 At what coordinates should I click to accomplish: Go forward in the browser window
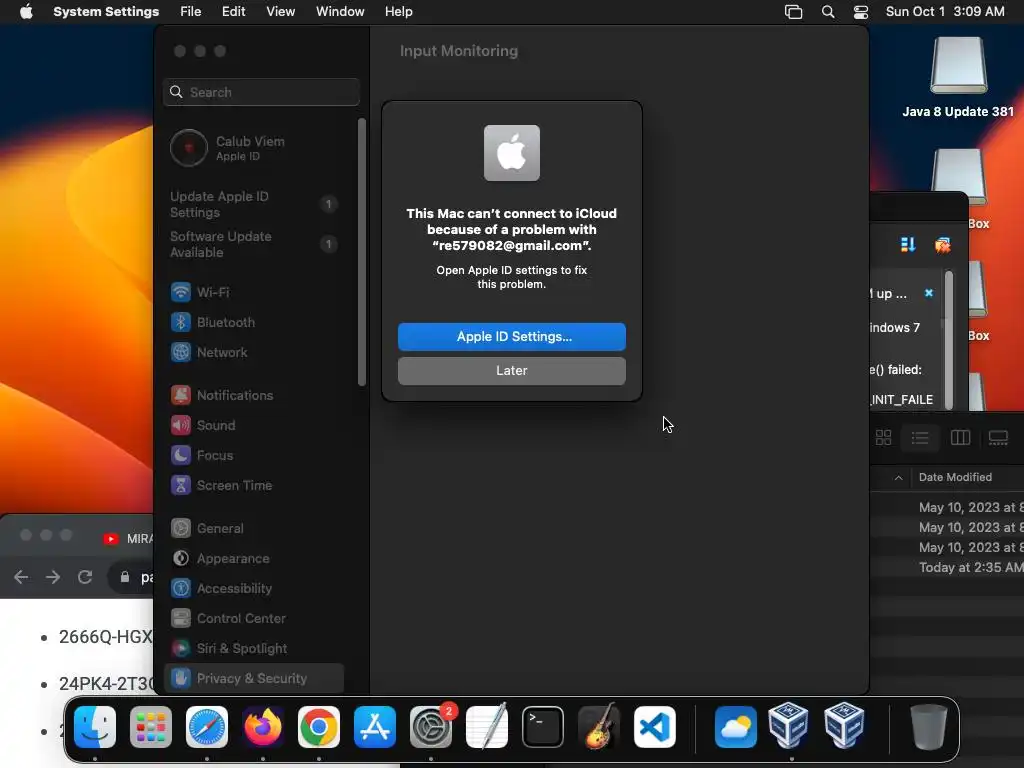coord(53,577)
